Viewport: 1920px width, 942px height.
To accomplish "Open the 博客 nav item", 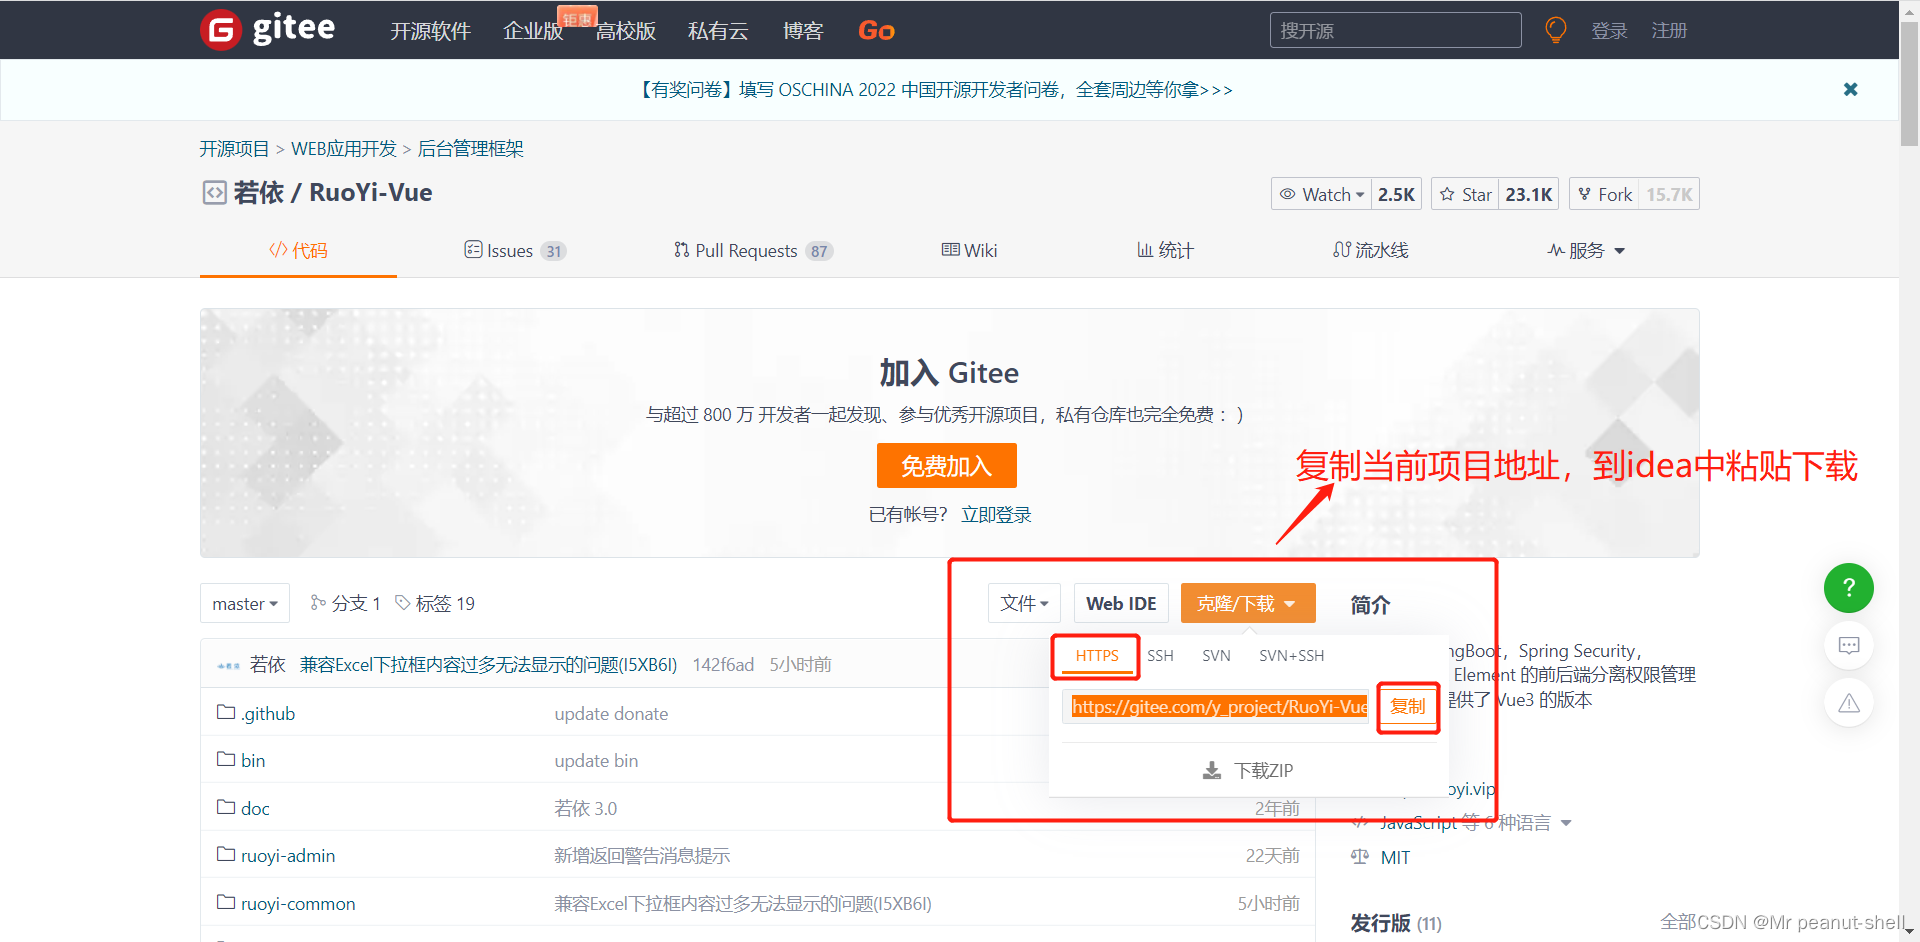I will (803, 31).
